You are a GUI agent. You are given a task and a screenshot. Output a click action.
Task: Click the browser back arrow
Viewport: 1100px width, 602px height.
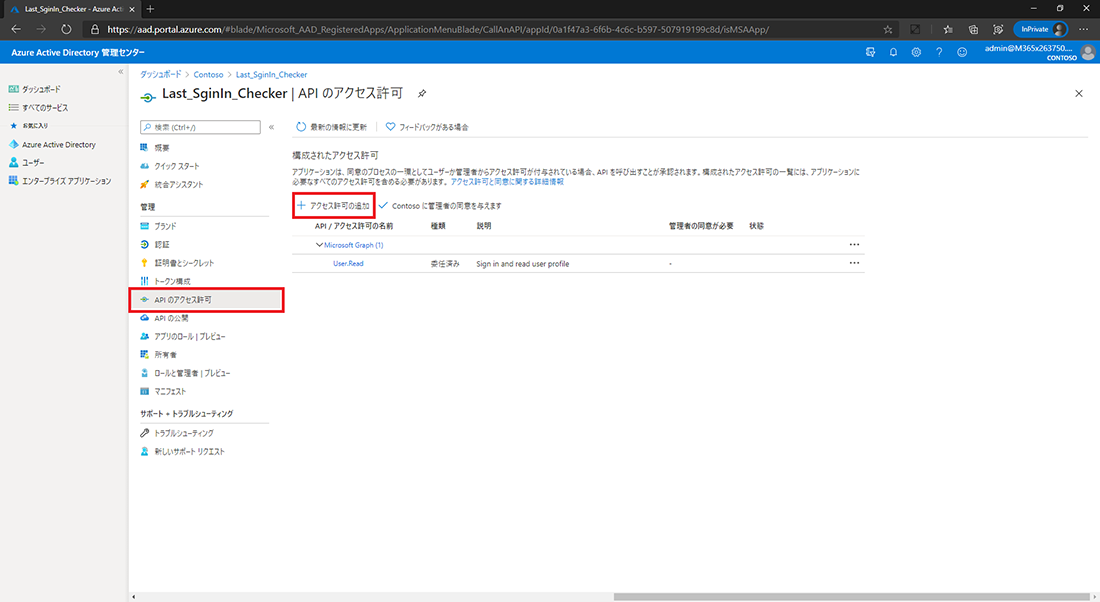[x=16, y=29]
